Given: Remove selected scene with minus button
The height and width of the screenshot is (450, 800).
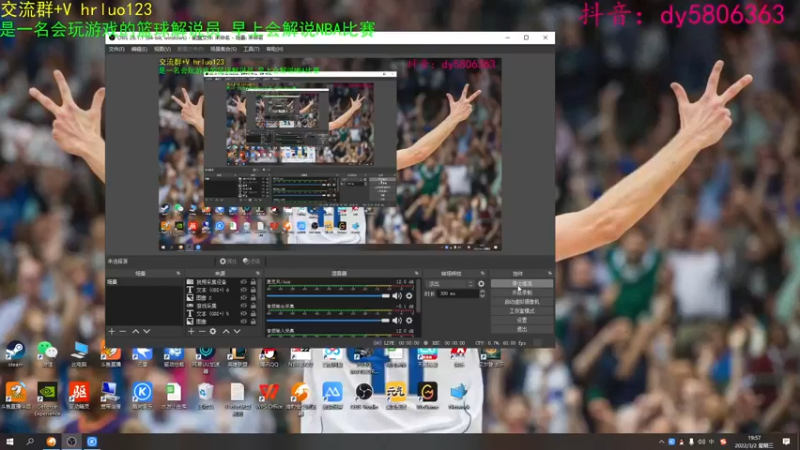Looking at the screenshot, I should pyautogui.click(x=122, y=332).
